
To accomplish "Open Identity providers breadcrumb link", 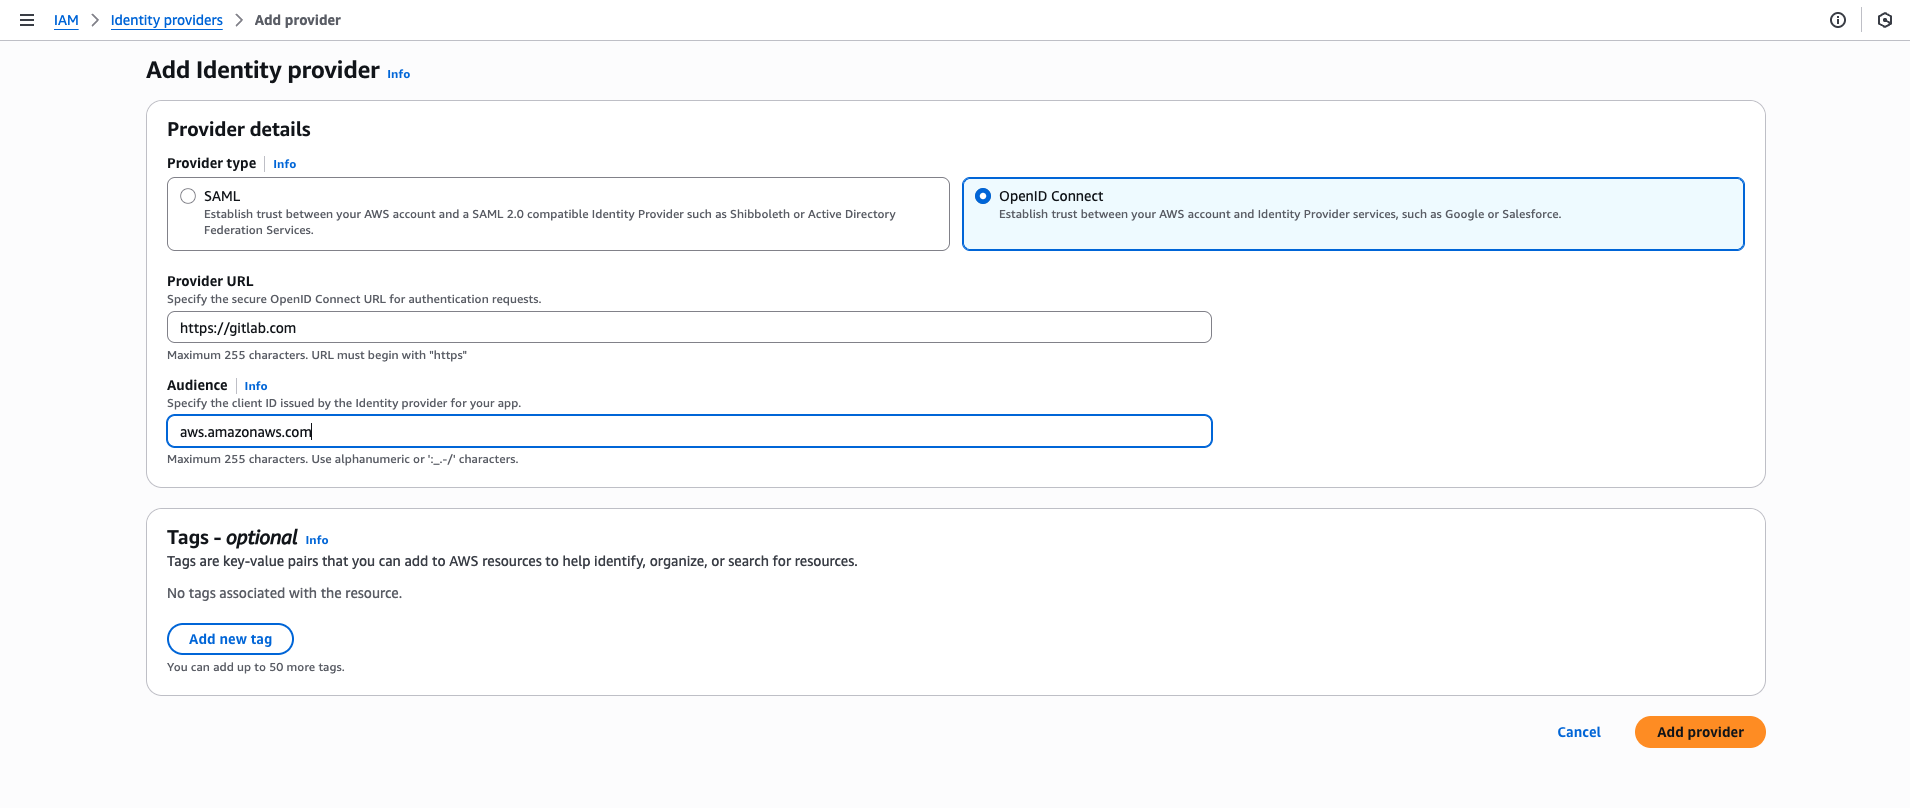I will [166, 20].
